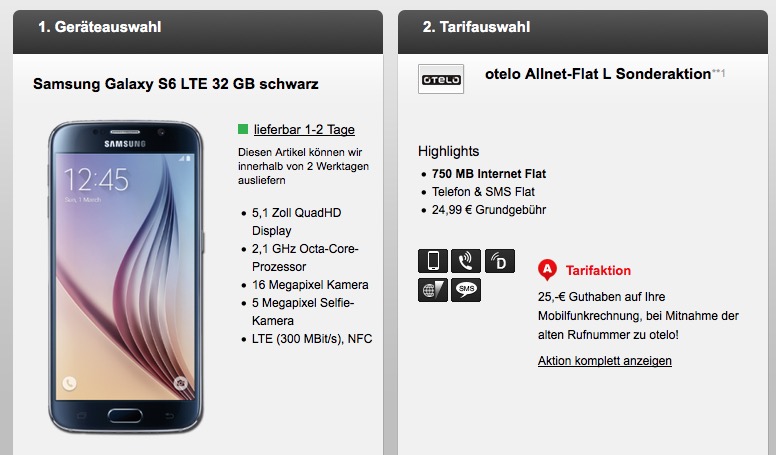Viewport: 776px width, 455px height.
Task: Click the internet globe flat icon
Action: click(x=433, y=290)
